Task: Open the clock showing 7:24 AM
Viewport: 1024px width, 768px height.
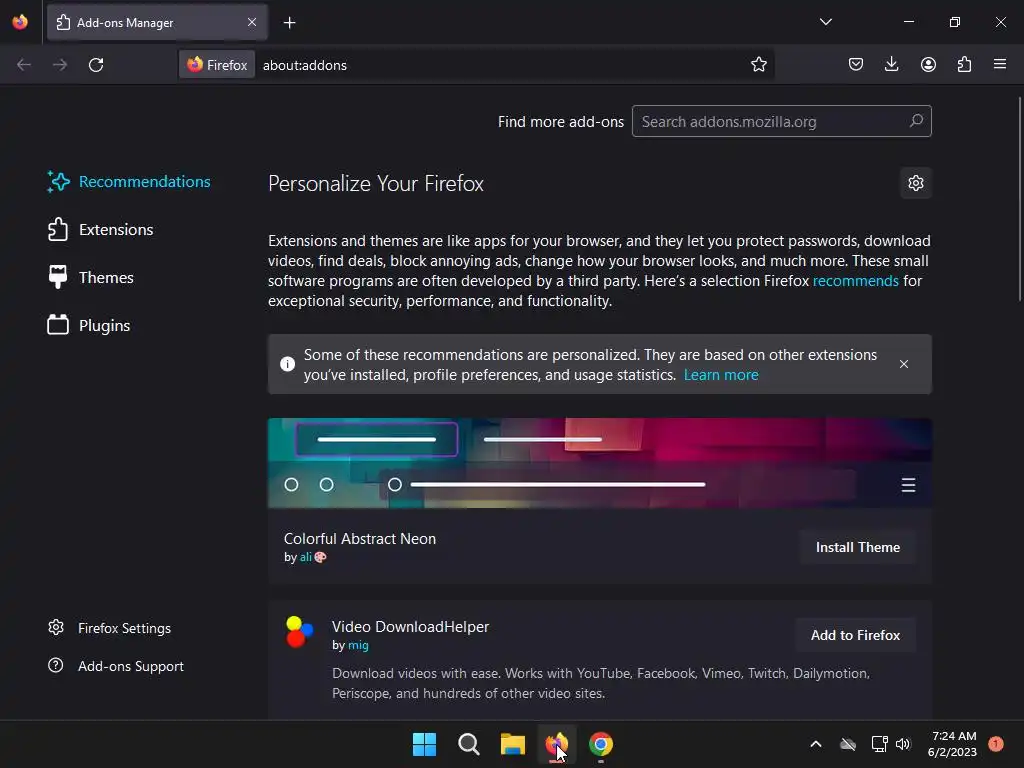Action: tap(953, 744)
